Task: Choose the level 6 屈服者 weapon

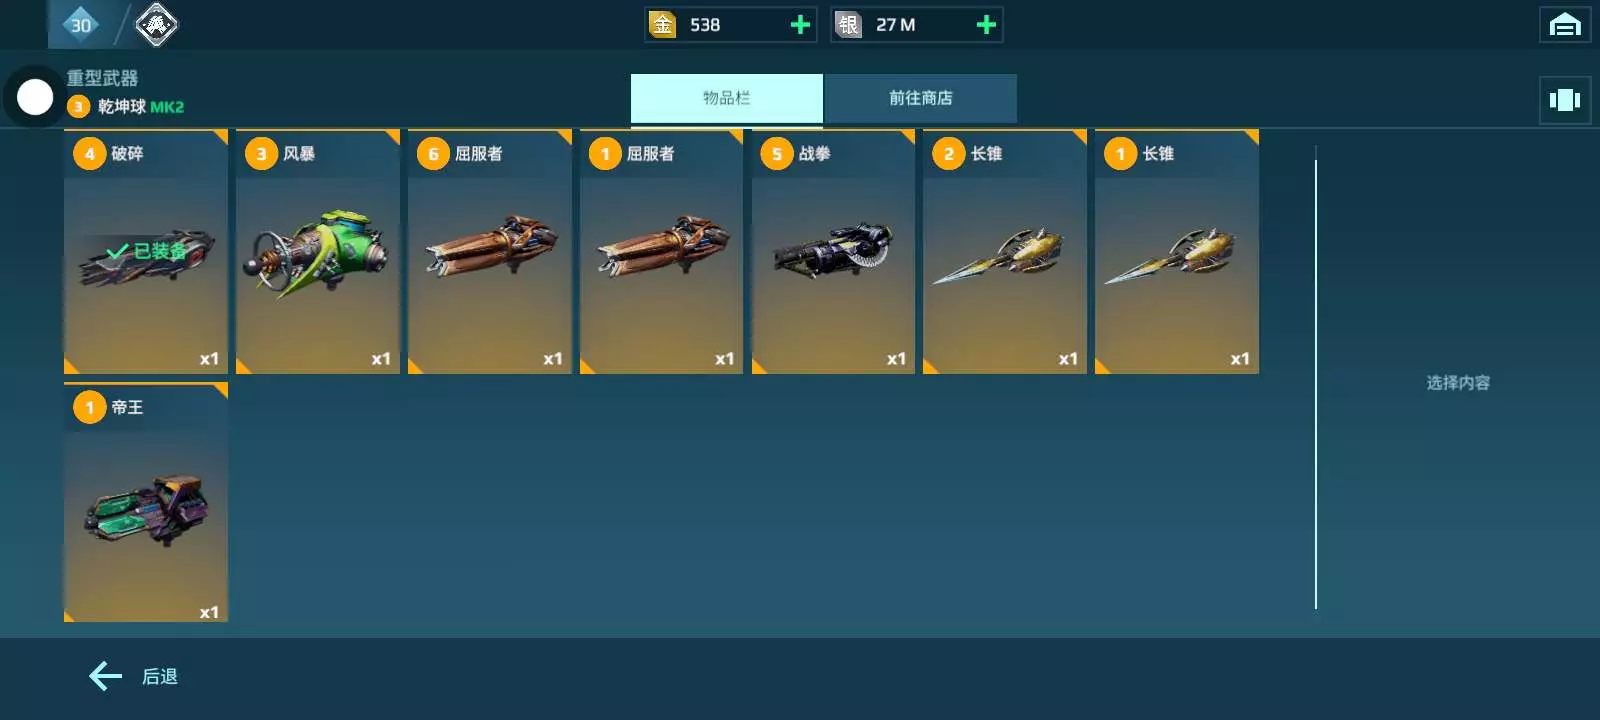Action: coord(490,252)
